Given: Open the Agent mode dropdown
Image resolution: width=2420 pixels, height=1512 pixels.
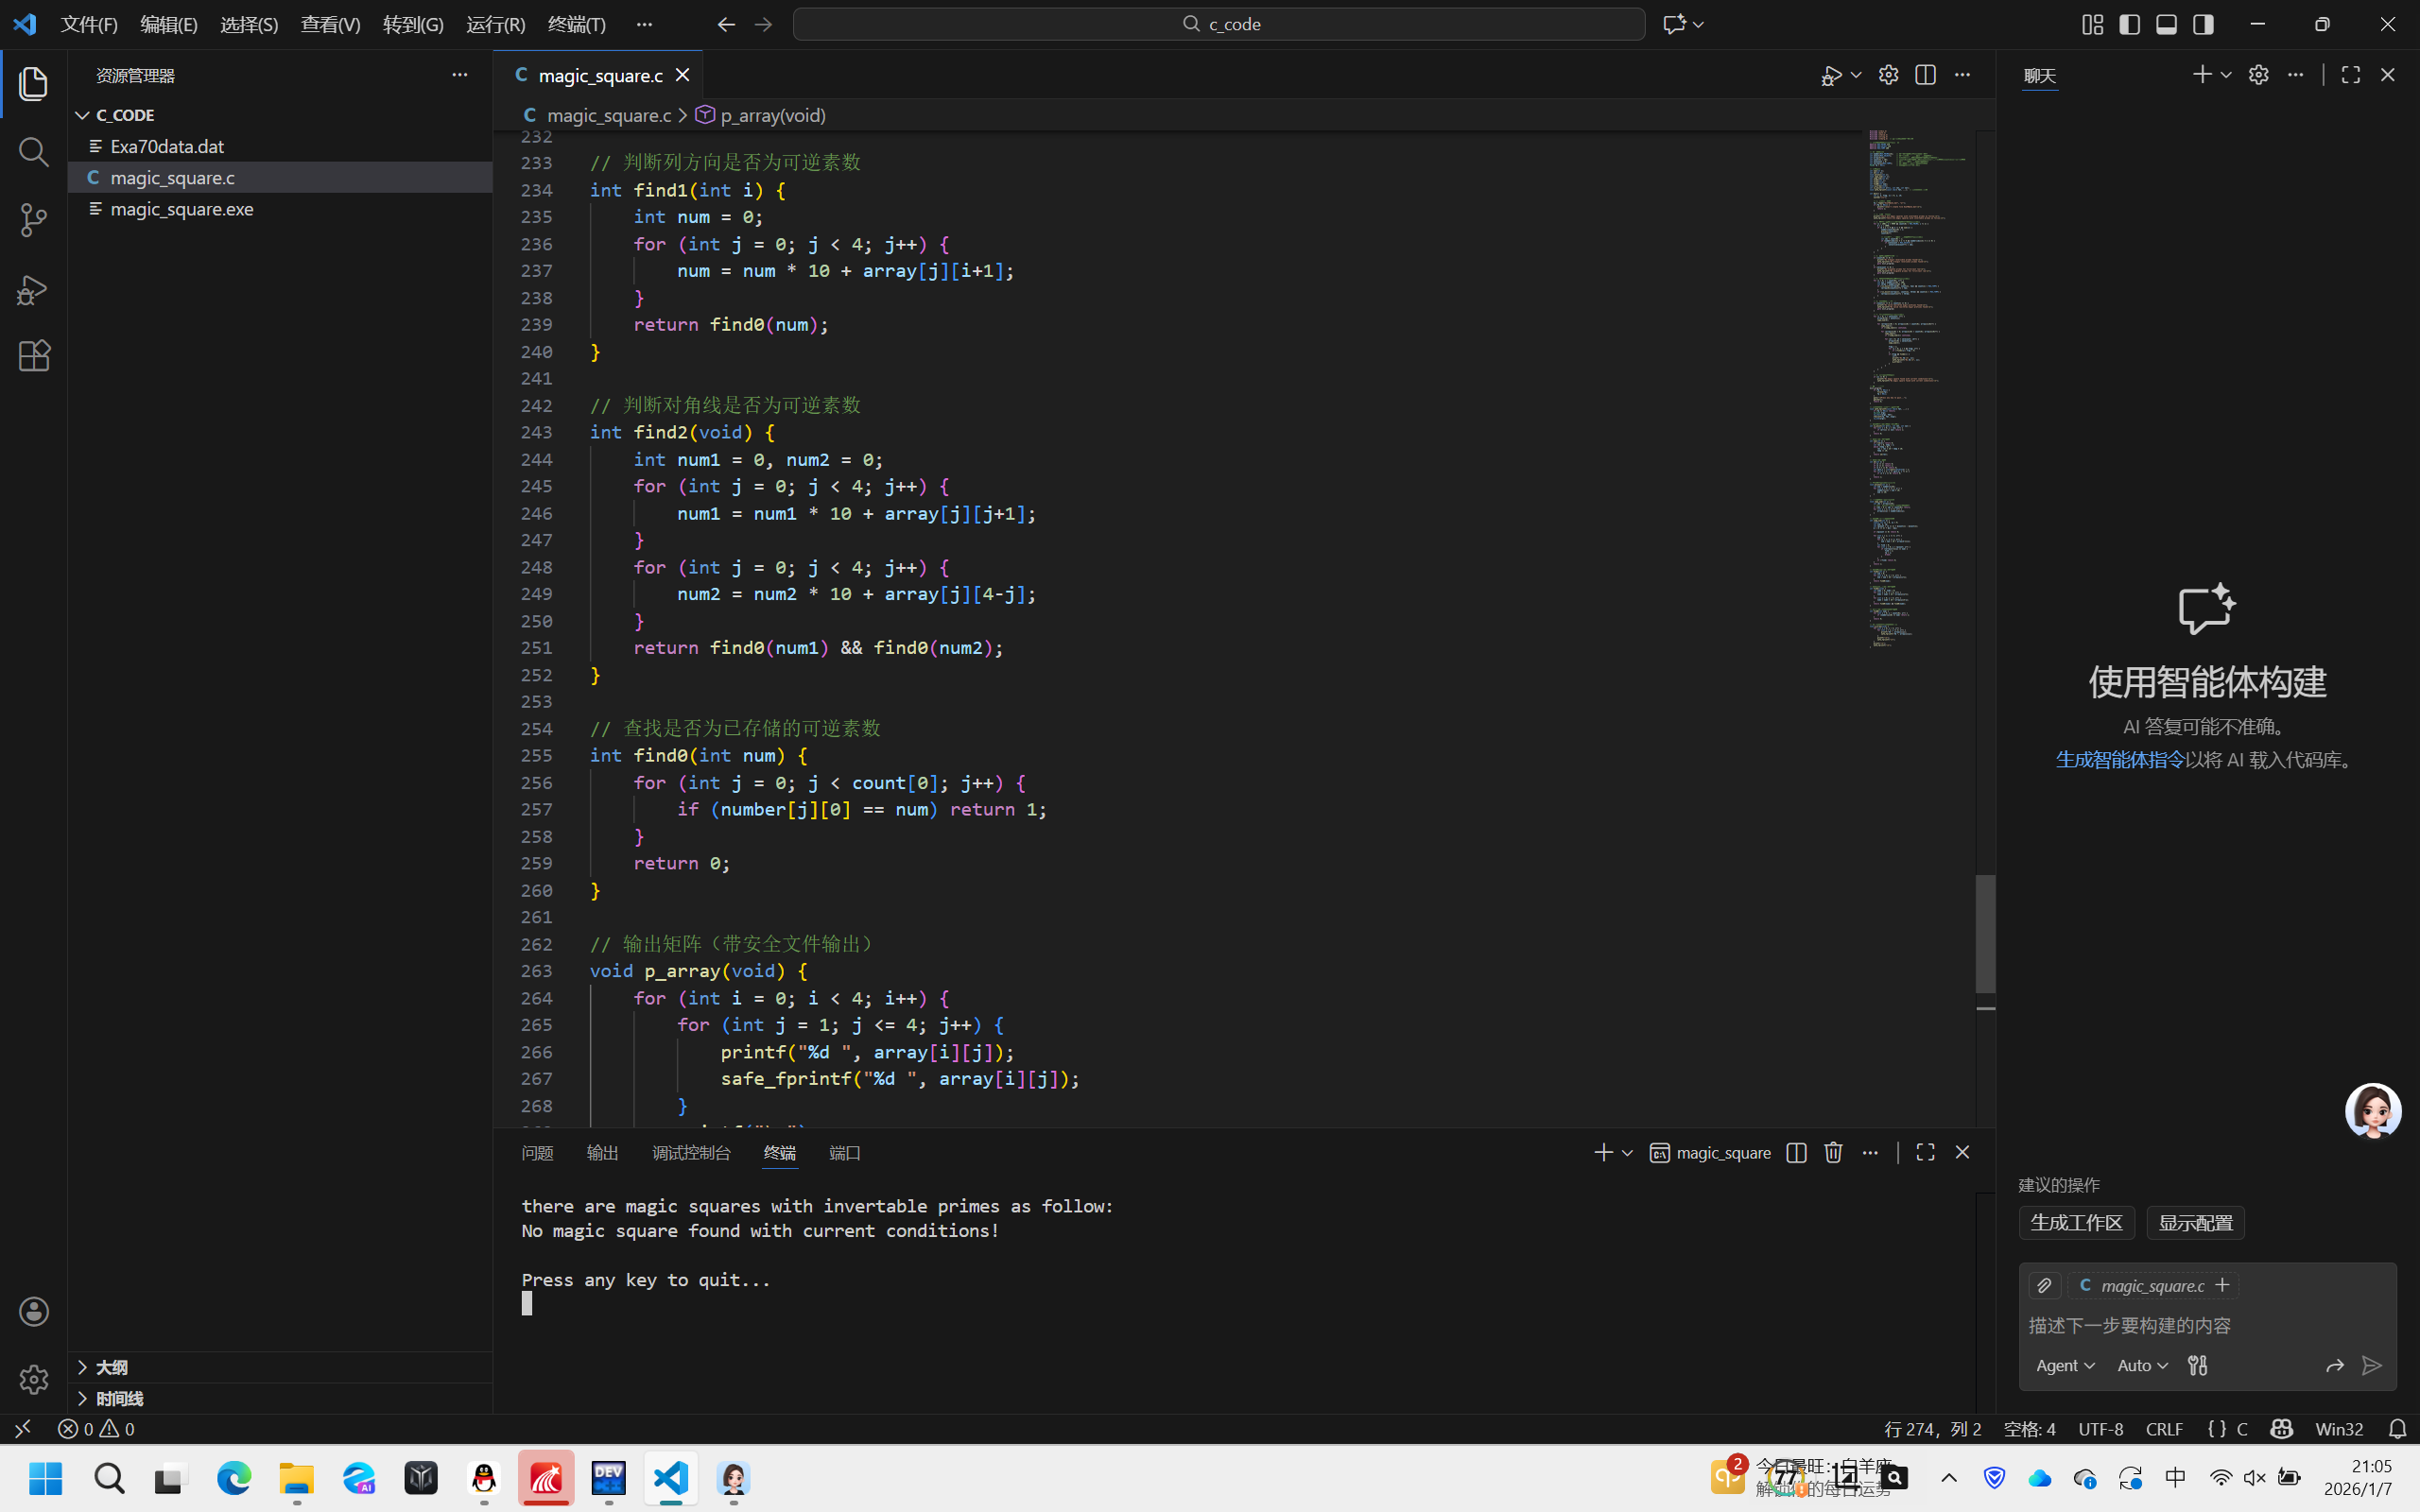Looking at the screenshot, I should (x=2064, y=1366).
